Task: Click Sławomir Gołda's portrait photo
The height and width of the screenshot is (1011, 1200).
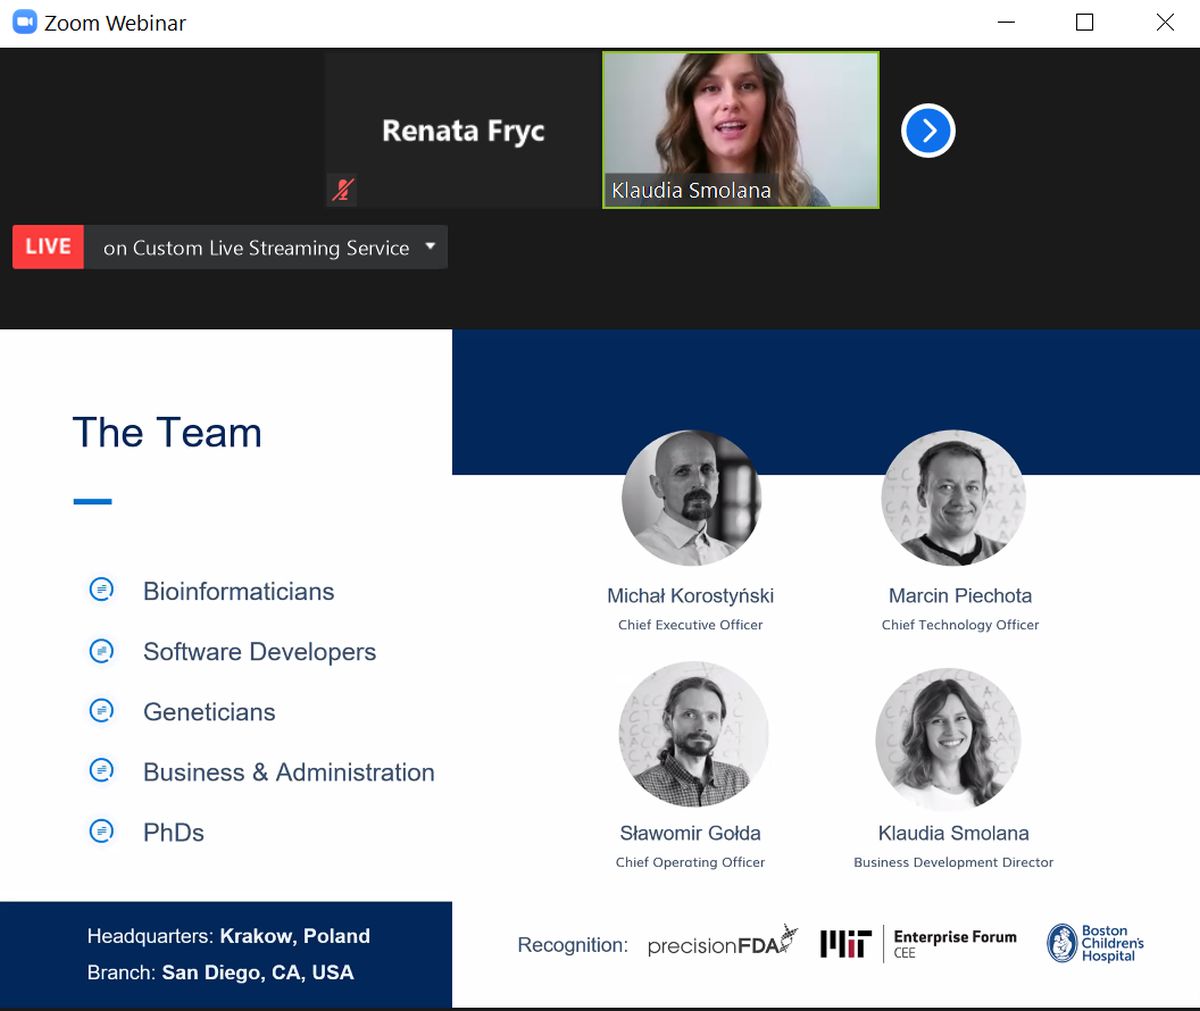Action: point(694,734)
